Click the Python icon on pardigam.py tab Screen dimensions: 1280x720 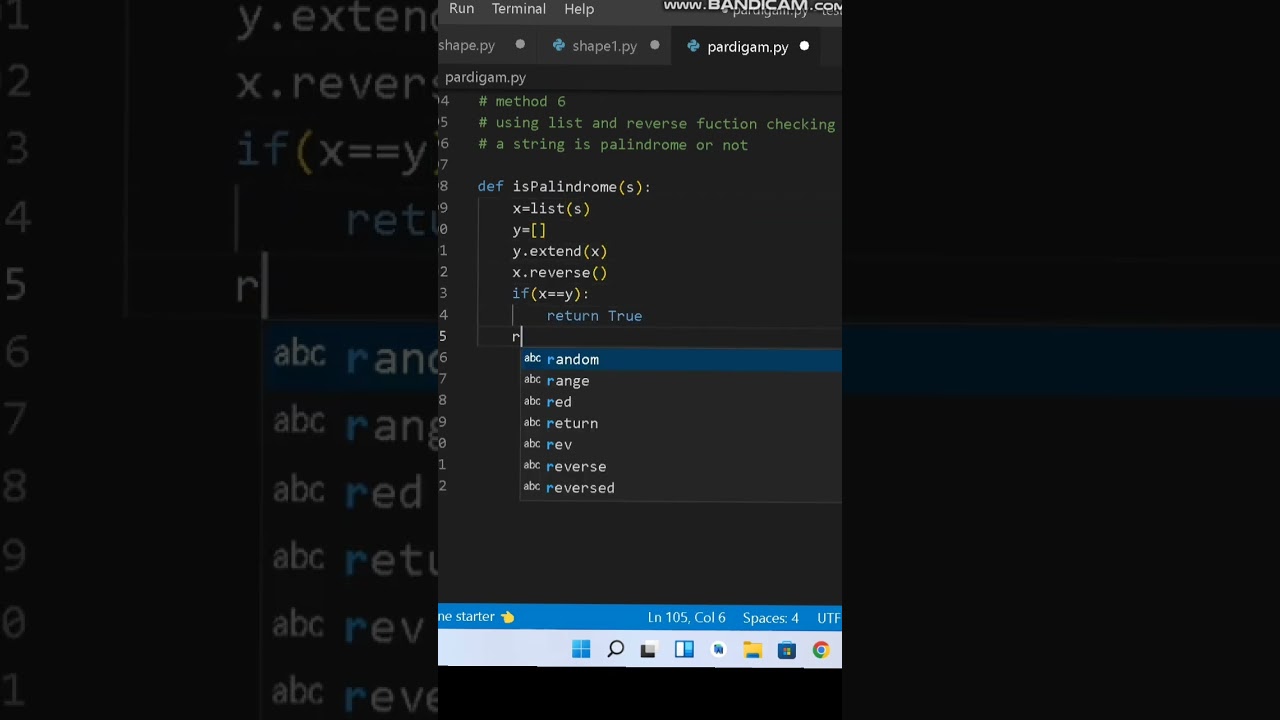tap(693, 46)
